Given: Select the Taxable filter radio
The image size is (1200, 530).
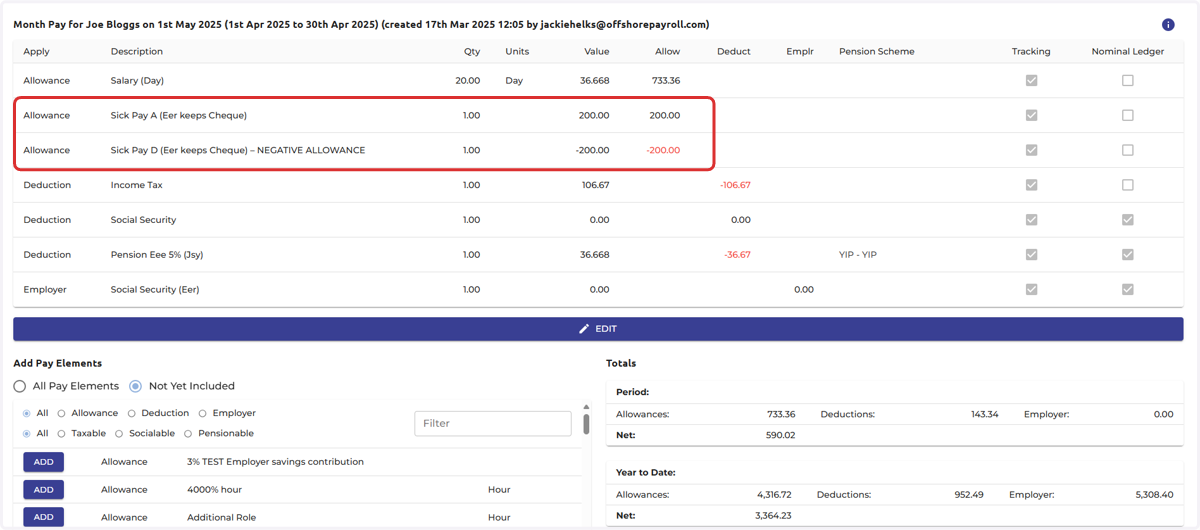Looking at the screenshot, I should tap(62, 434).
